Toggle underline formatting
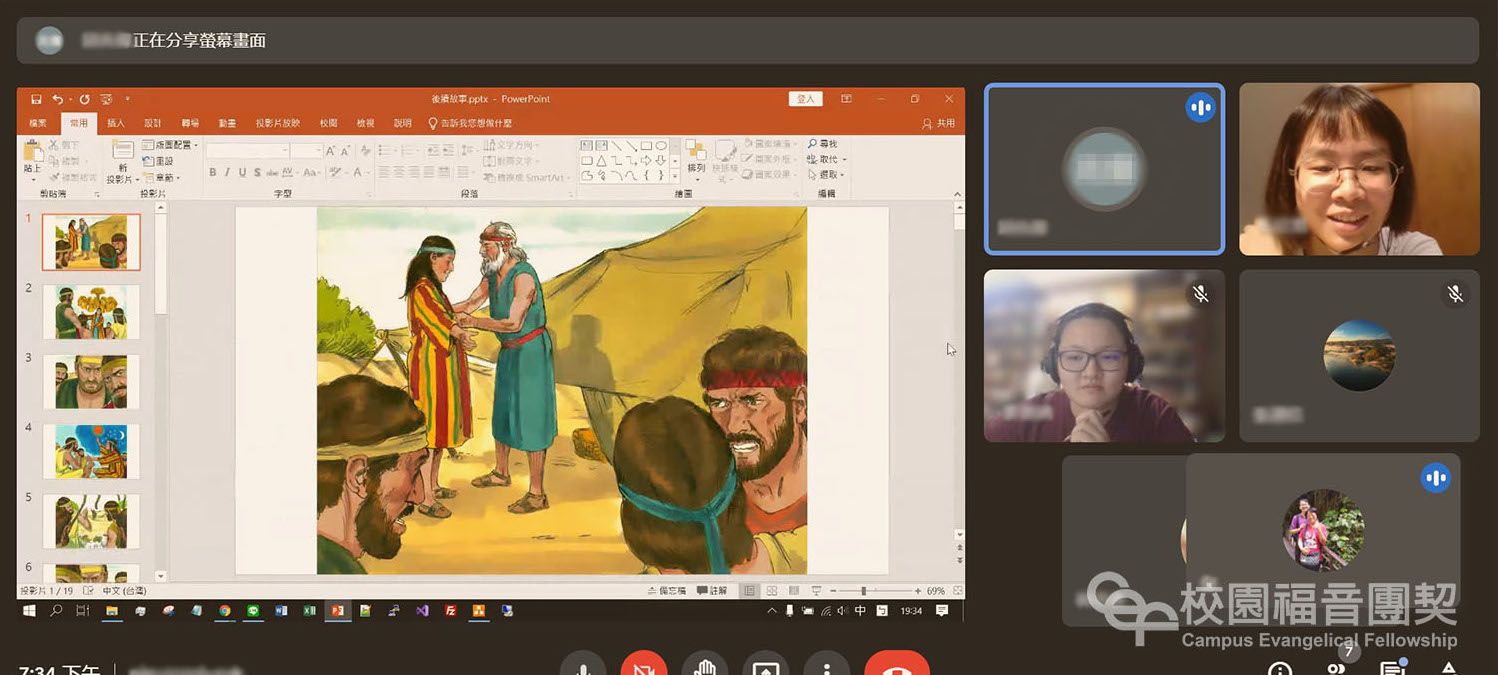1498x675 pixels. (x=242, y=173)
